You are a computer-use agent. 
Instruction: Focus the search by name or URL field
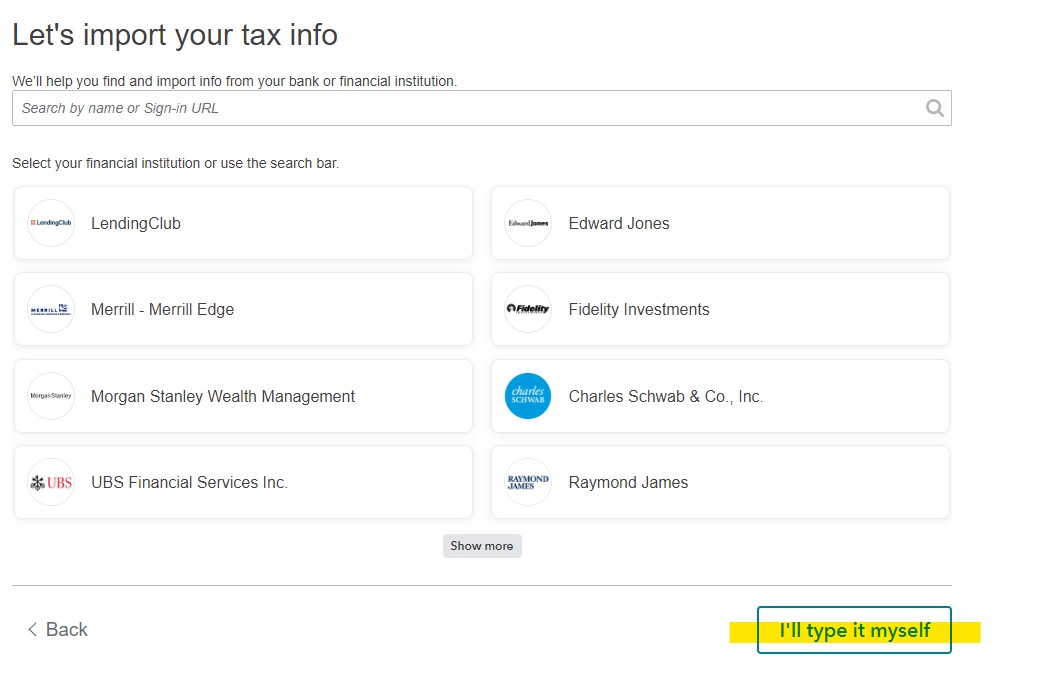tap(481, 108)
